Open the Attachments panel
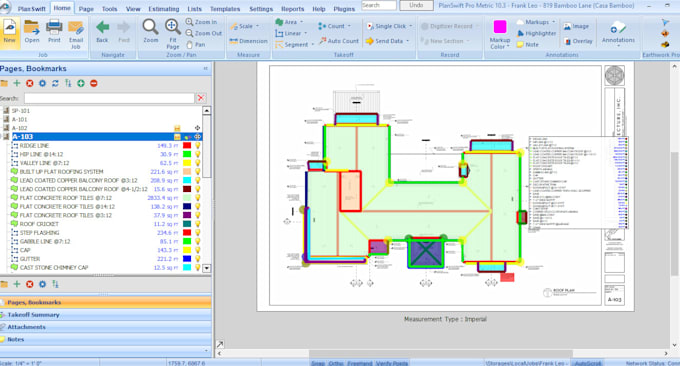 [x=105, y=327]
